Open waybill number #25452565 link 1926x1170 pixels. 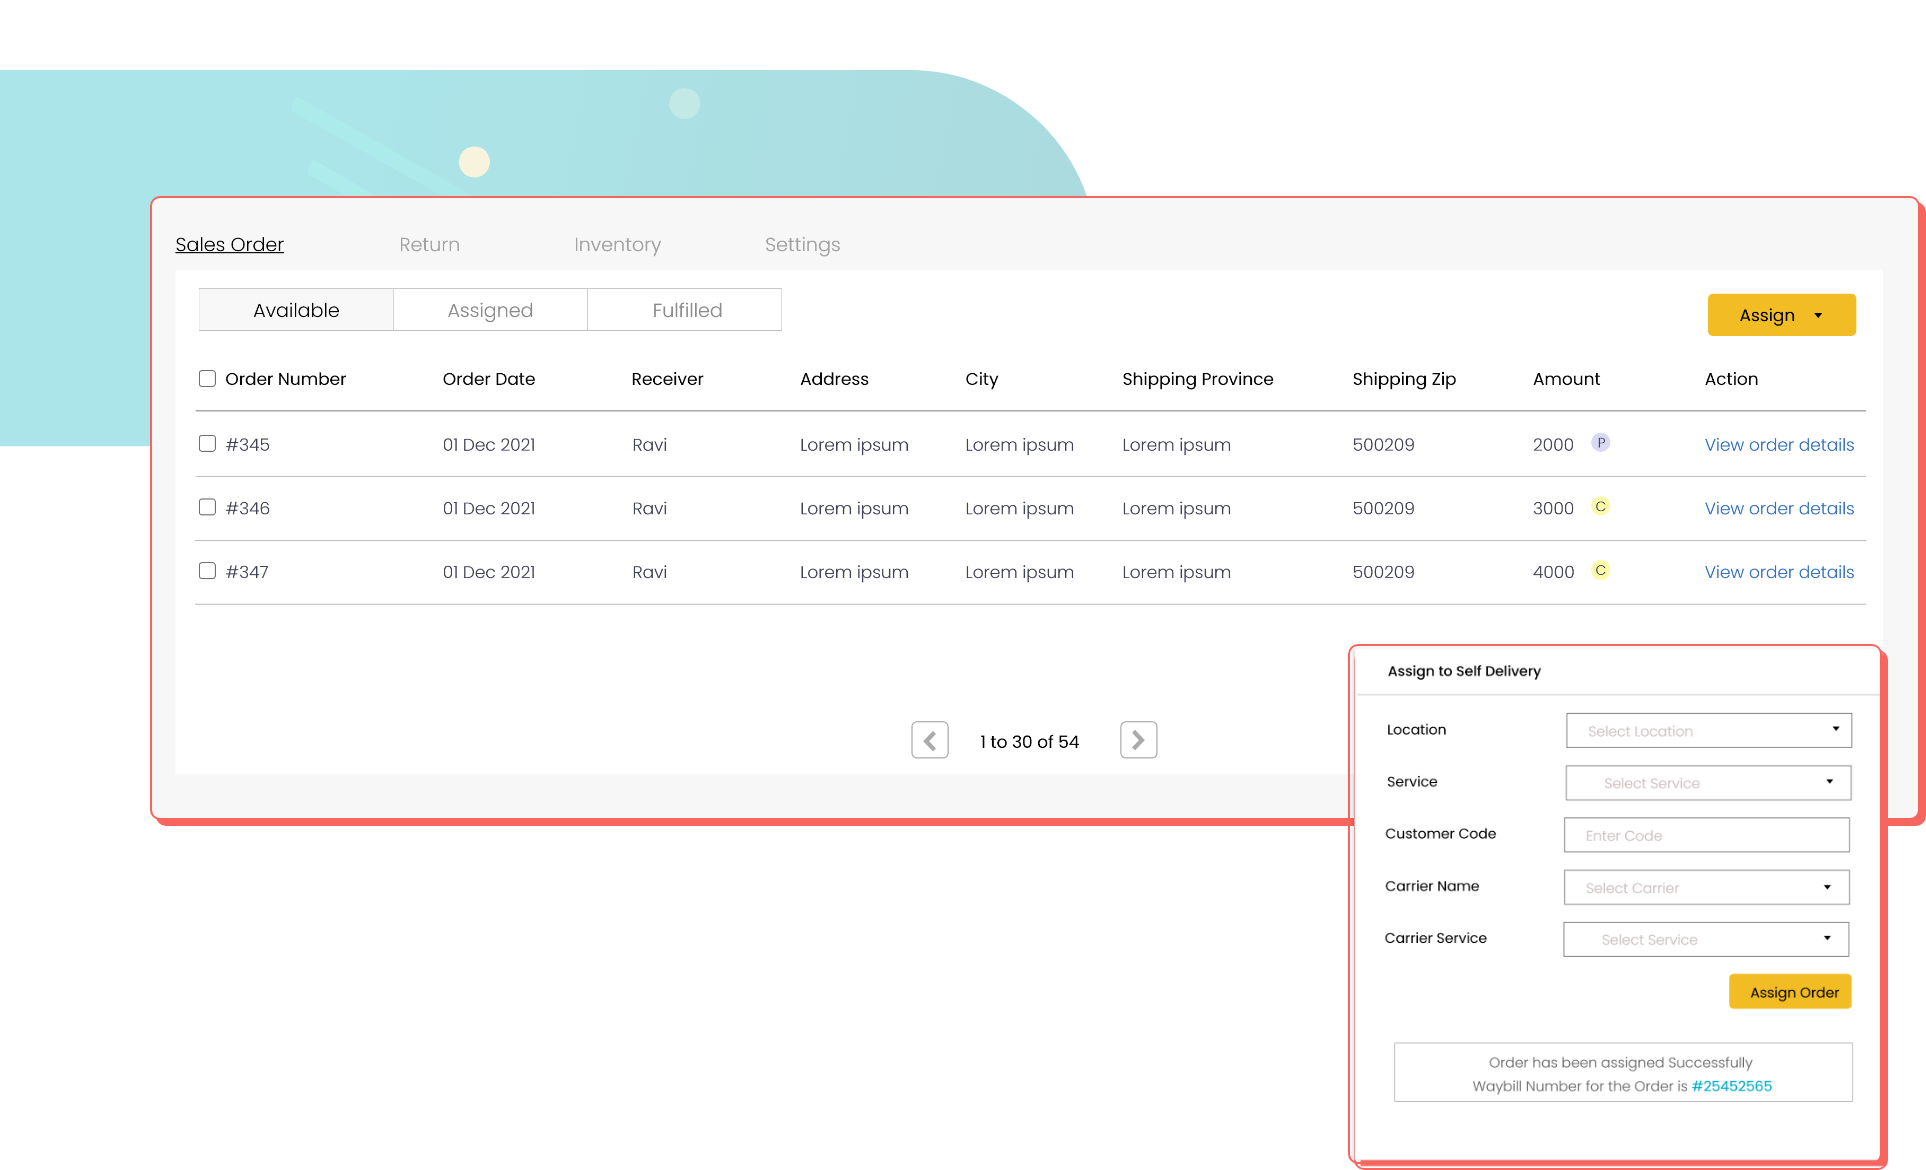(x=1731, y=1086)
